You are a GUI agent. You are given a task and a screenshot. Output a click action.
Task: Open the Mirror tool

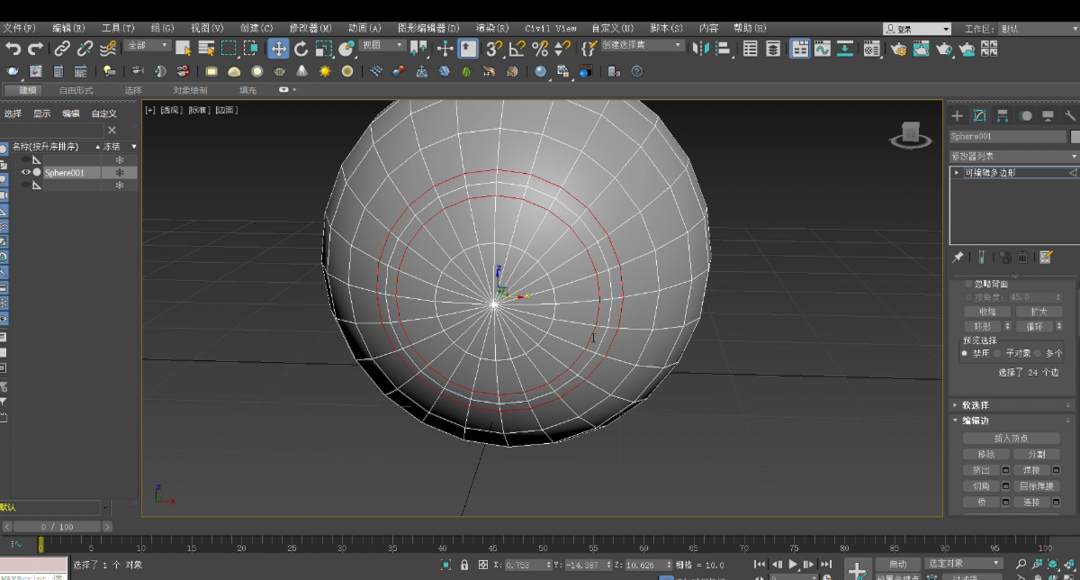(x=700, y=48)
